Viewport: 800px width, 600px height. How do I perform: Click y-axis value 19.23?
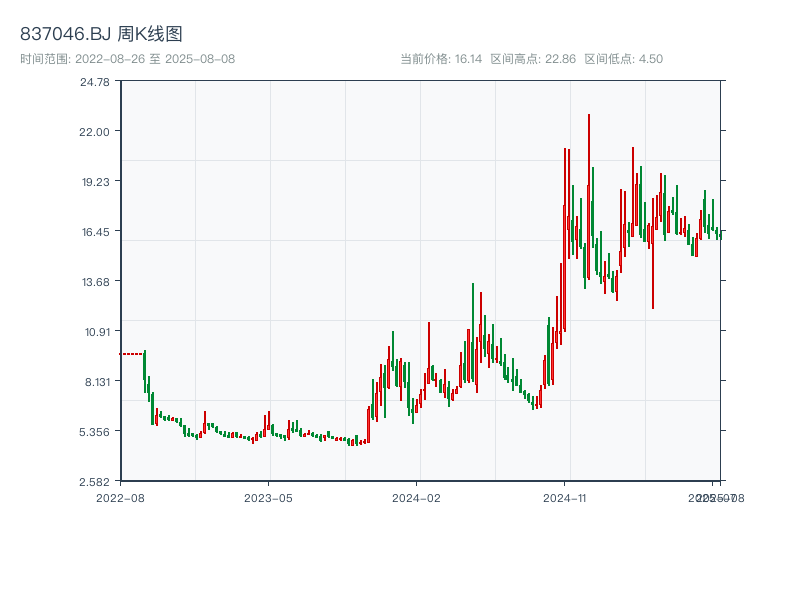point(96,182)
